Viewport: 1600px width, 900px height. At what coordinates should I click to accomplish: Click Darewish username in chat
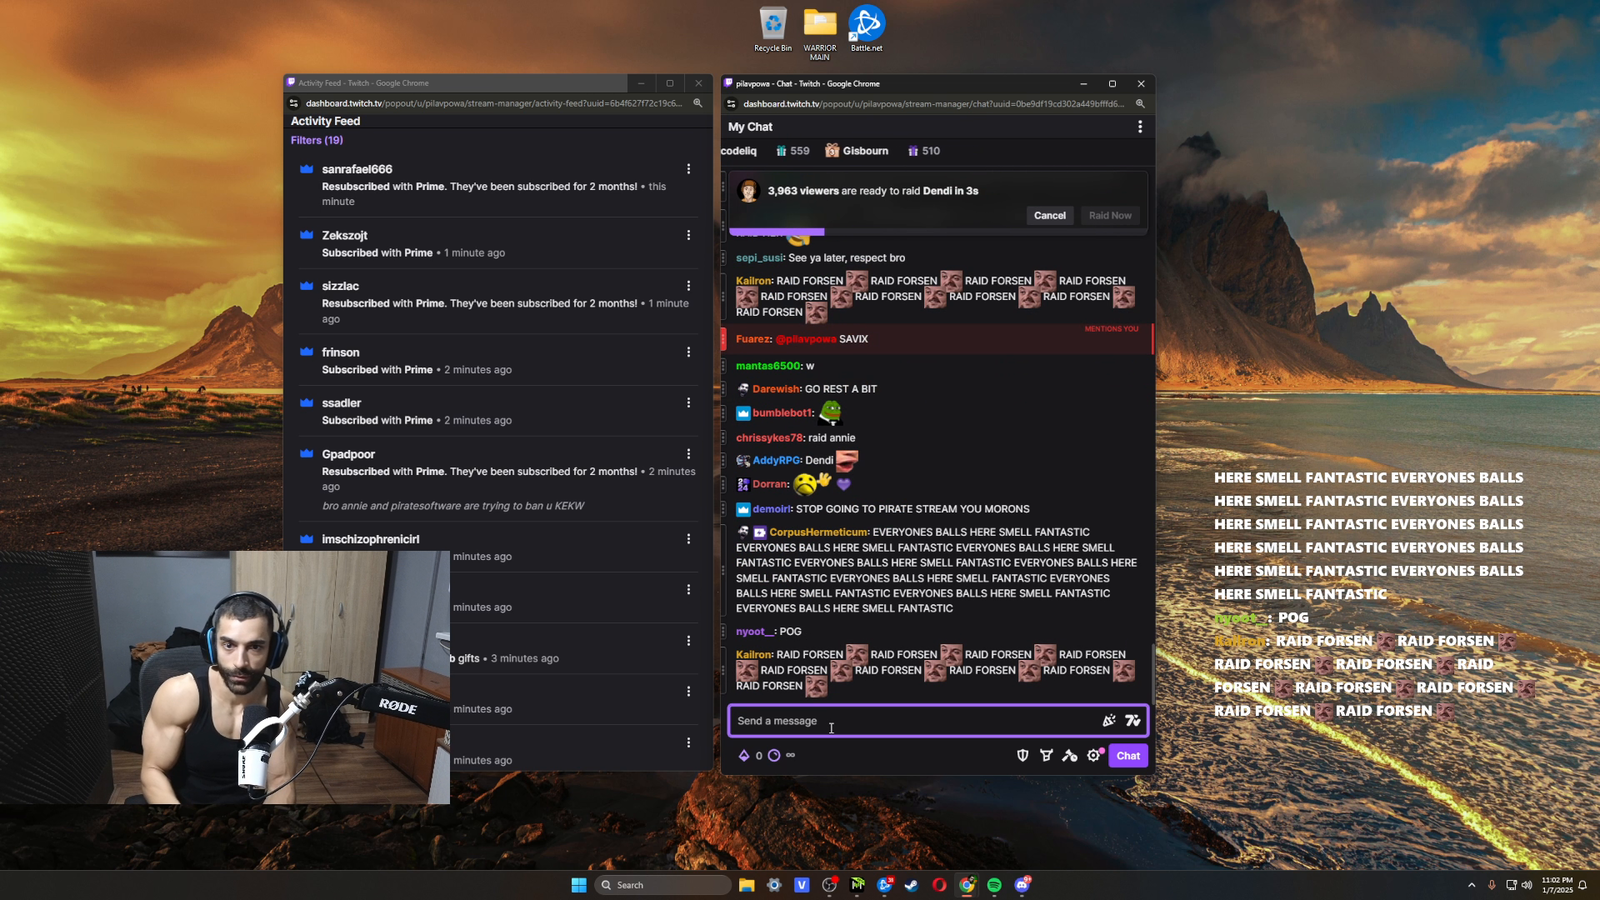coord(776,389)
